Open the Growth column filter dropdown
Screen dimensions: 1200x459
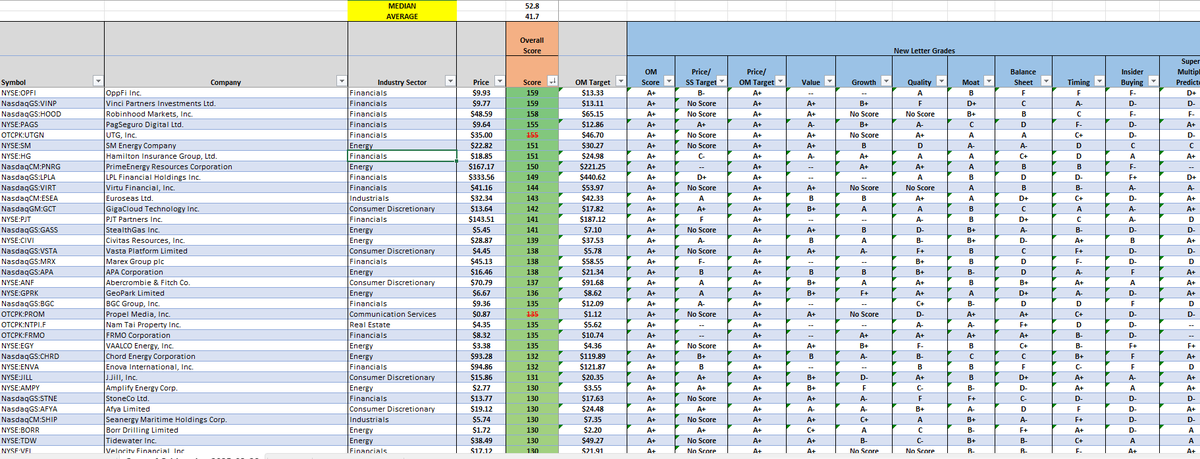point(884,82)
